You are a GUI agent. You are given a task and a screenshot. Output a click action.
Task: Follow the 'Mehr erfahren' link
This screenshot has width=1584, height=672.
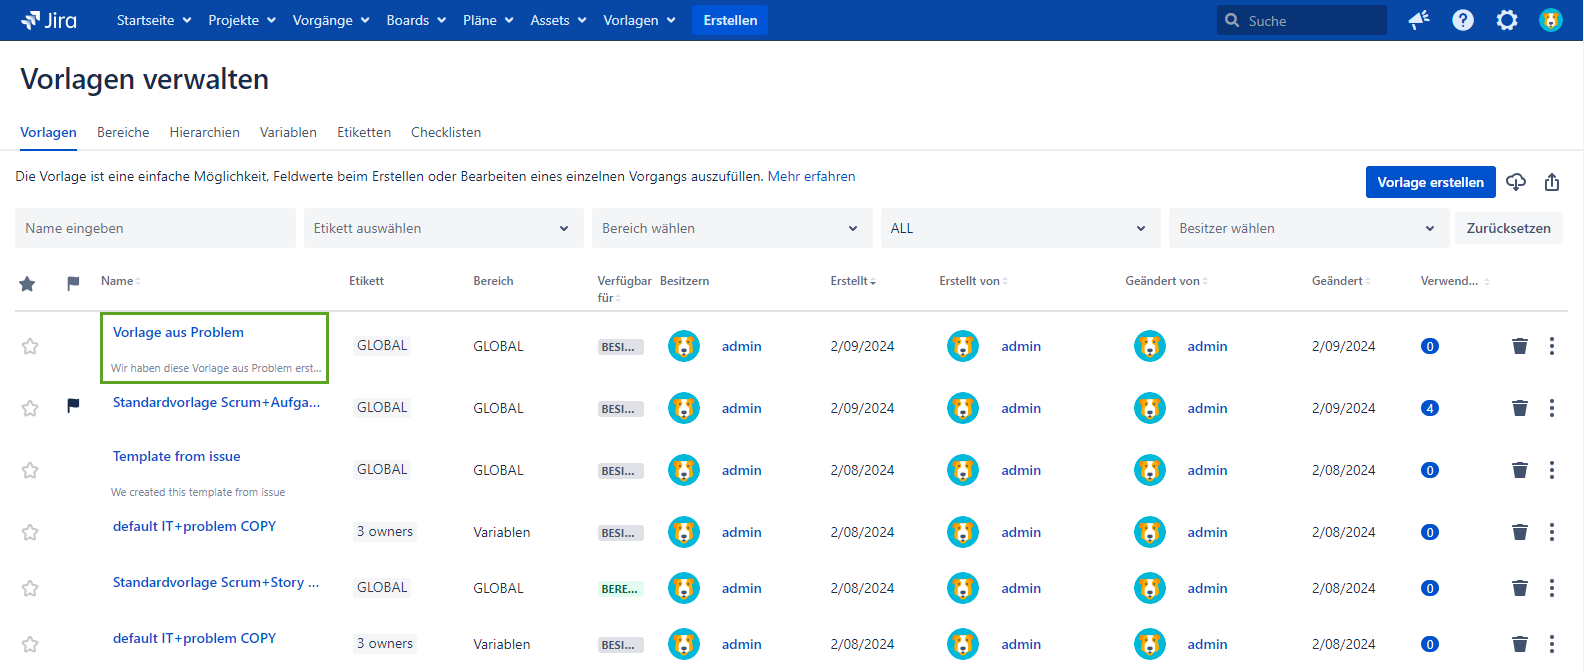point(811,176)
